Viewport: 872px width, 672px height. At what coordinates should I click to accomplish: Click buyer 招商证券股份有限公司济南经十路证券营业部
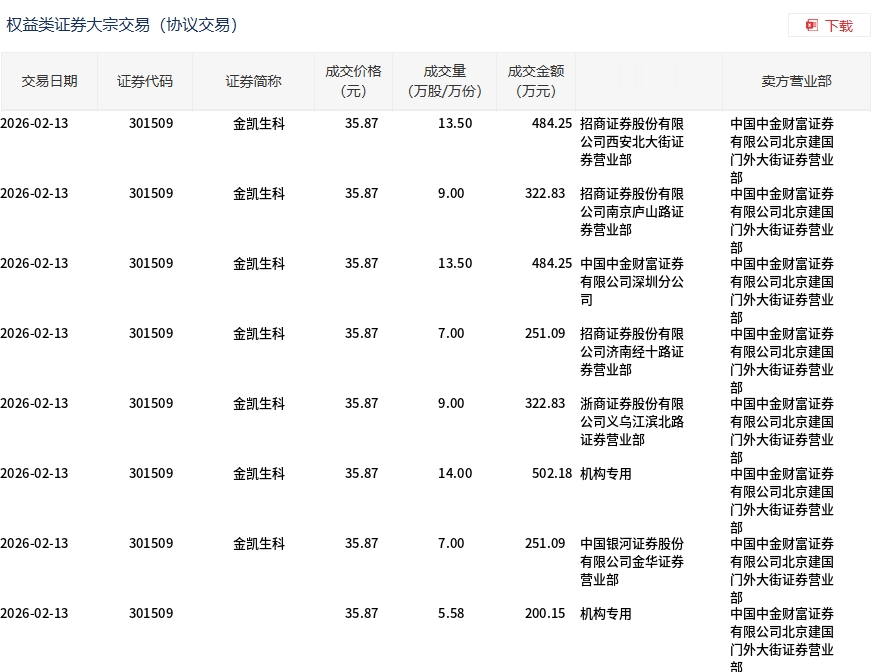coord(632,352)
